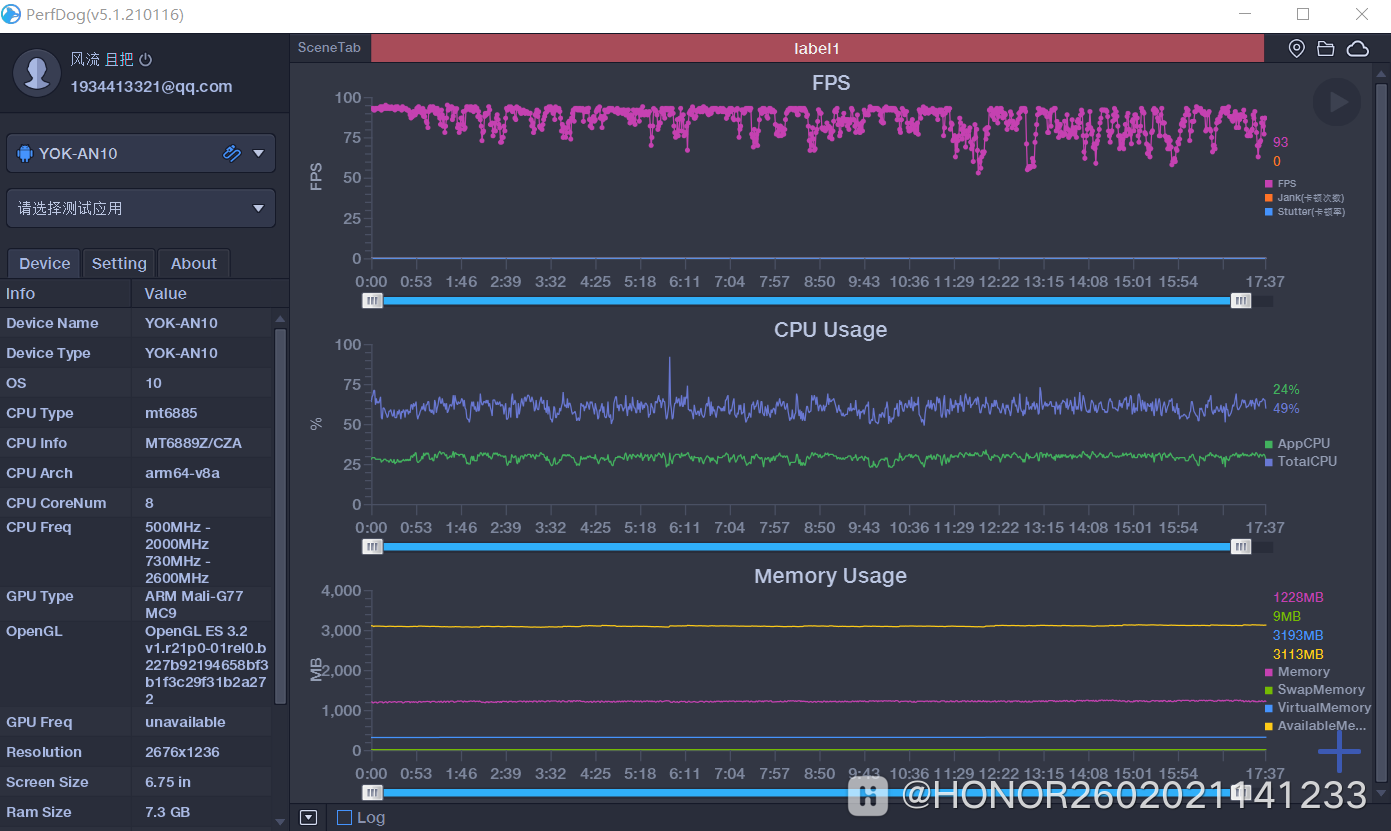This screenshot has height=831, width=1391.
Task: Enable the Log checkbox
Action: coord(344,817)
